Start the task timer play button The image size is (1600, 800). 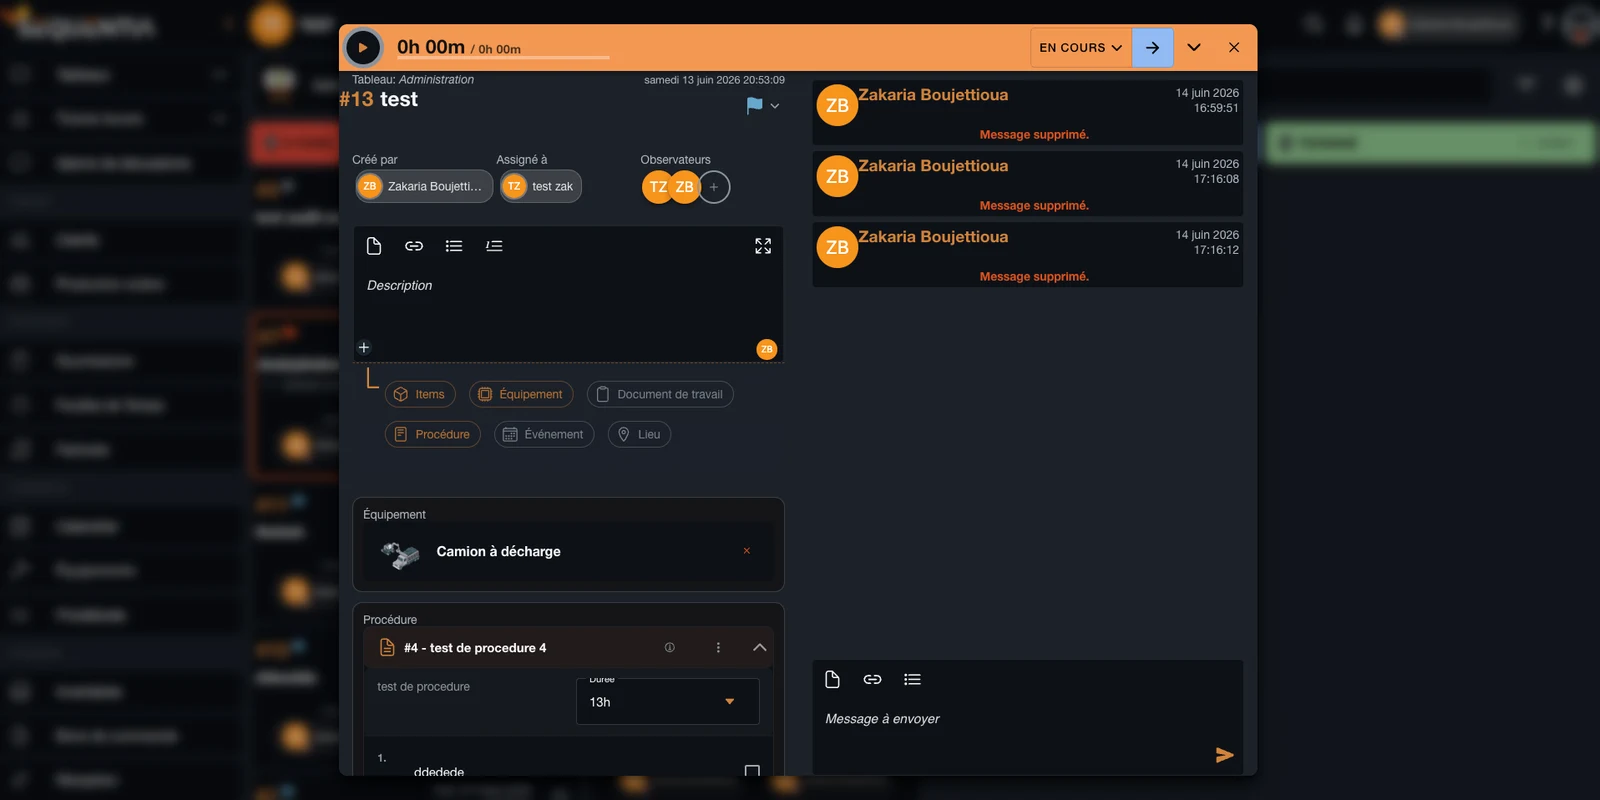363,47
